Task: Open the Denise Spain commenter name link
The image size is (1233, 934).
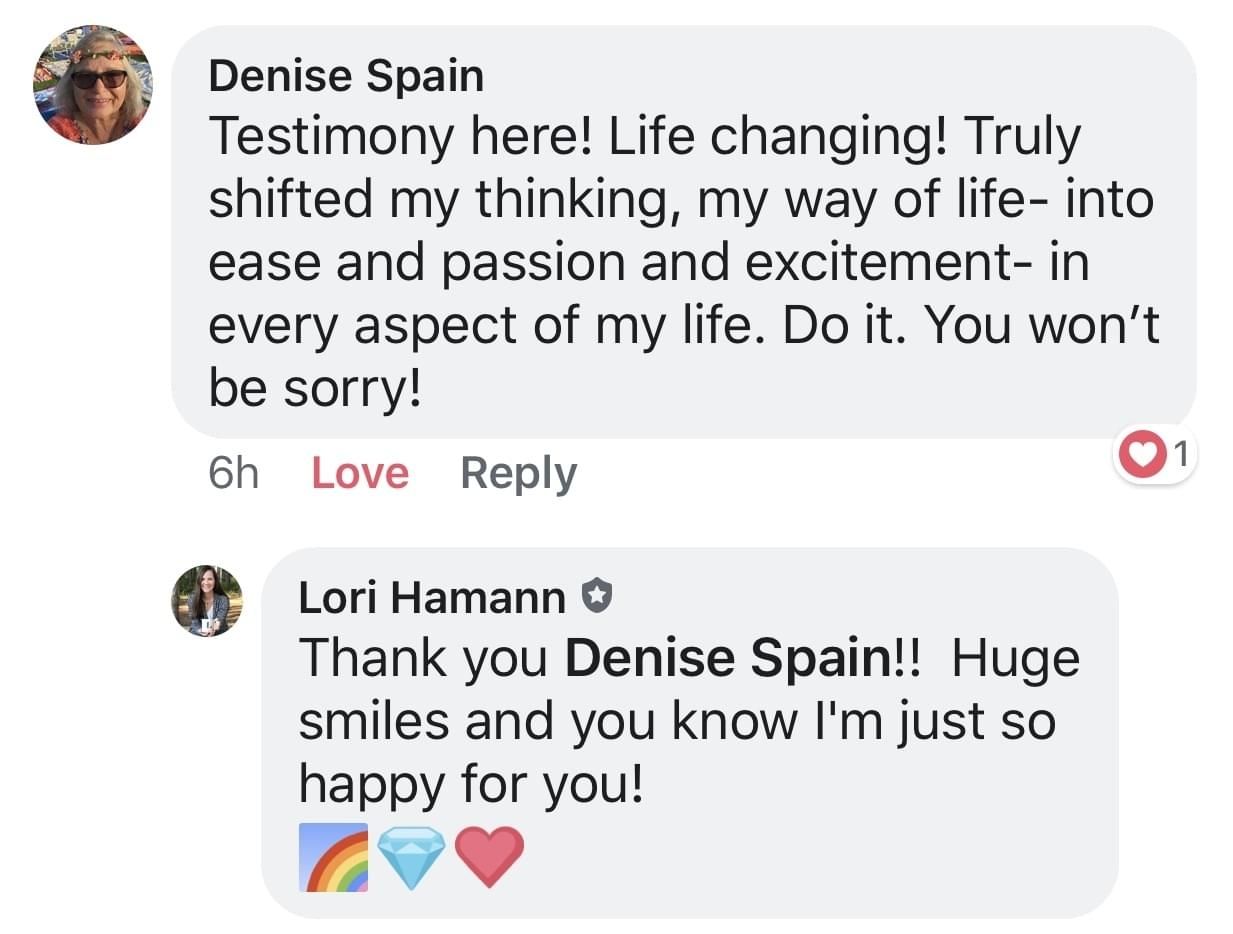Action: point(346,77)
